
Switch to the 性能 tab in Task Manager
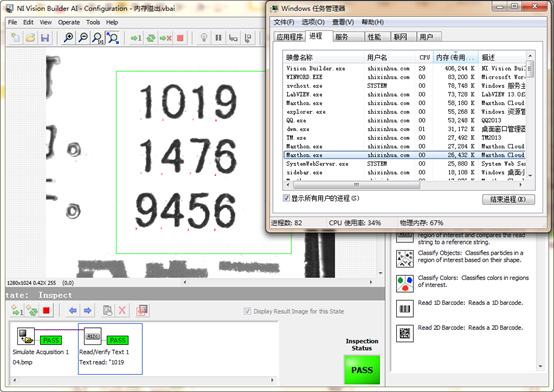tap(377, 37)
